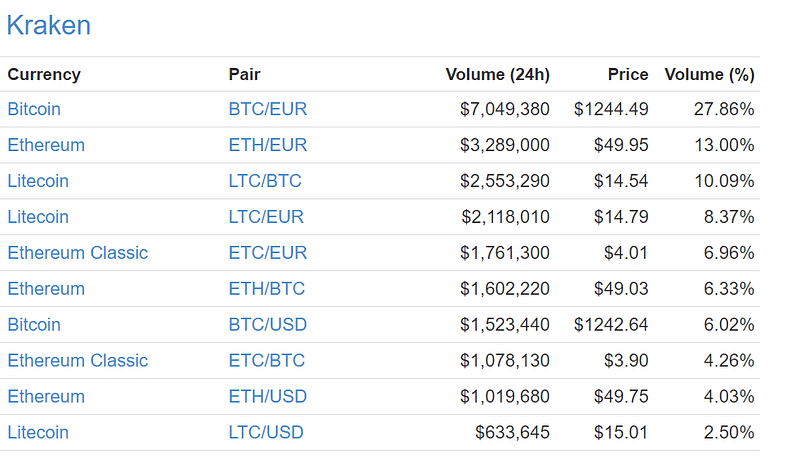Open the LTC/USD pair link

point(266,432)
